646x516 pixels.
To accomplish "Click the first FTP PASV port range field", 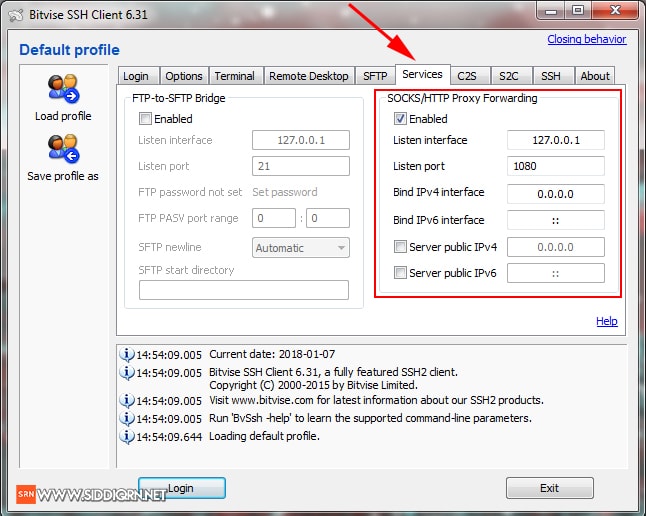I will (x=274, y=218).
